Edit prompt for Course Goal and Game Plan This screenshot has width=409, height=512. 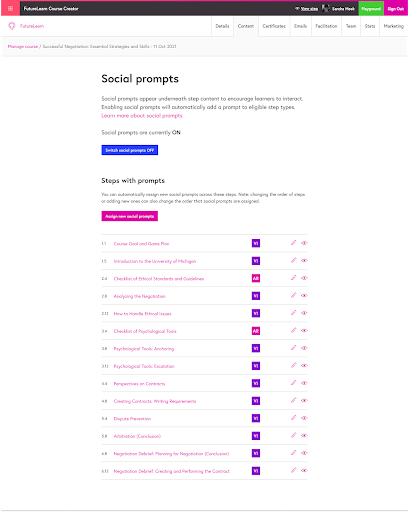pos(293,243)
